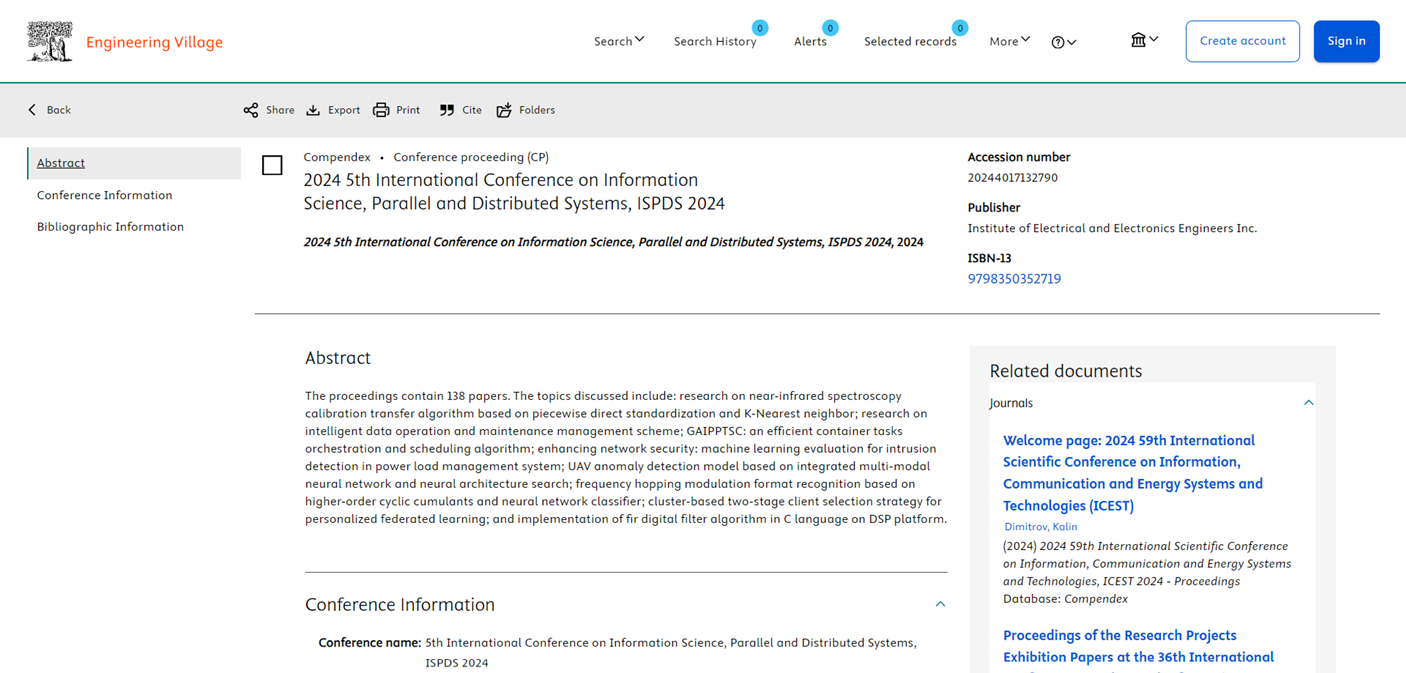Screen dimensions: 1406x673
Task: Click the Print printer icon
Action: 381,110
